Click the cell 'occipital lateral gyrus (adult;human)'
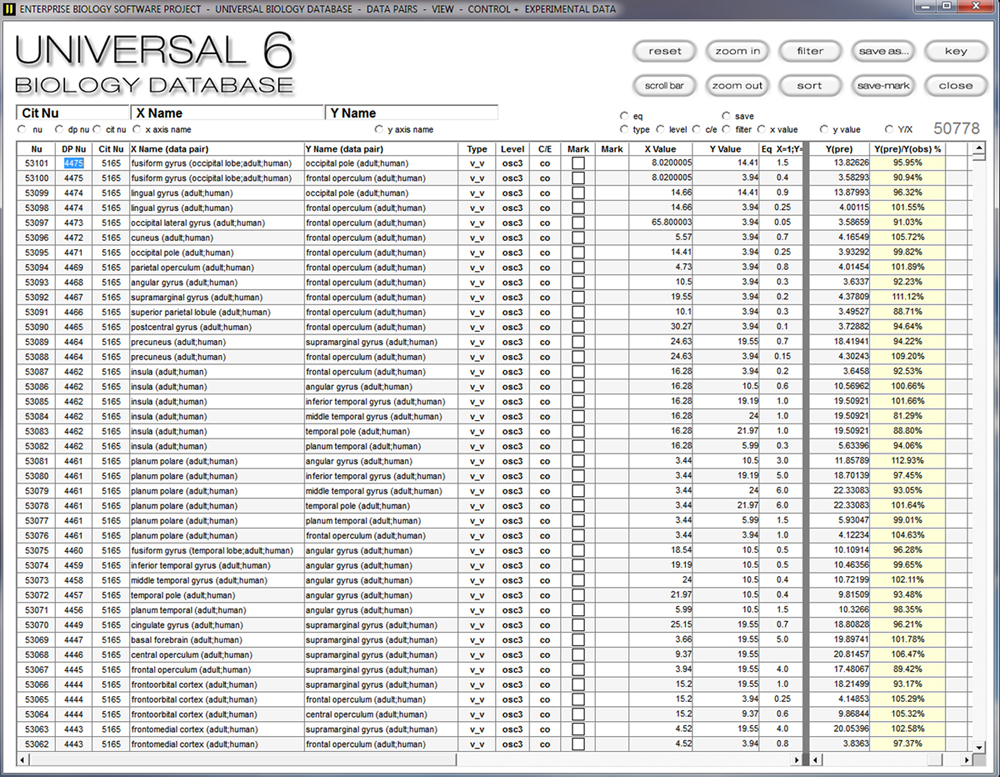The width and height of the screenshot is (1000, 777). tap(217, 223)
